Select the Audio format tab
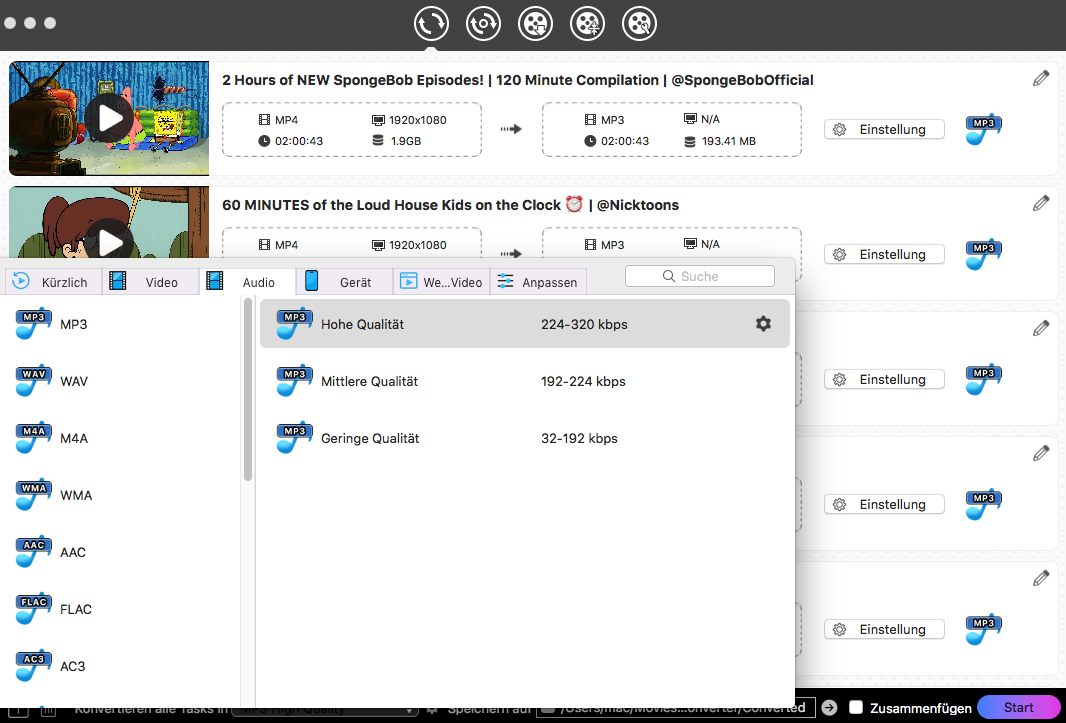The height and width of the screenshot is (723, 1066). click(248, 282)
